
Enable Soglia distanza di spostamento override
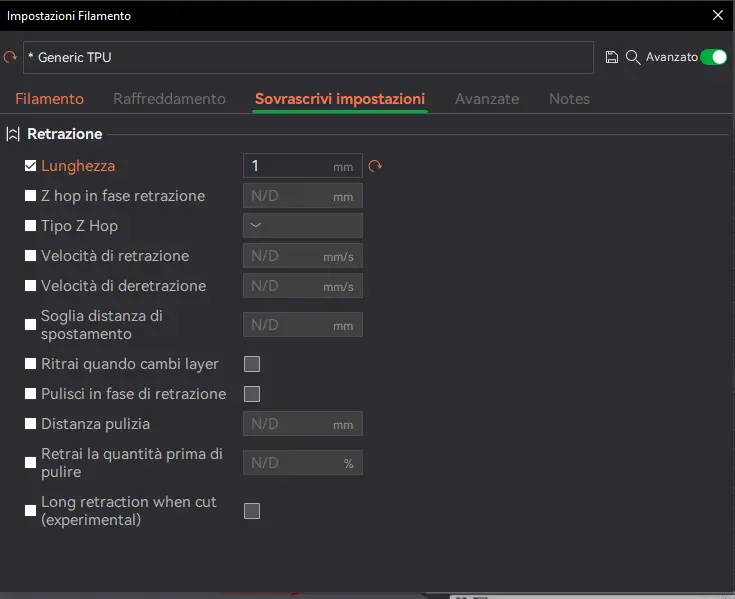(x=30, y=325)
